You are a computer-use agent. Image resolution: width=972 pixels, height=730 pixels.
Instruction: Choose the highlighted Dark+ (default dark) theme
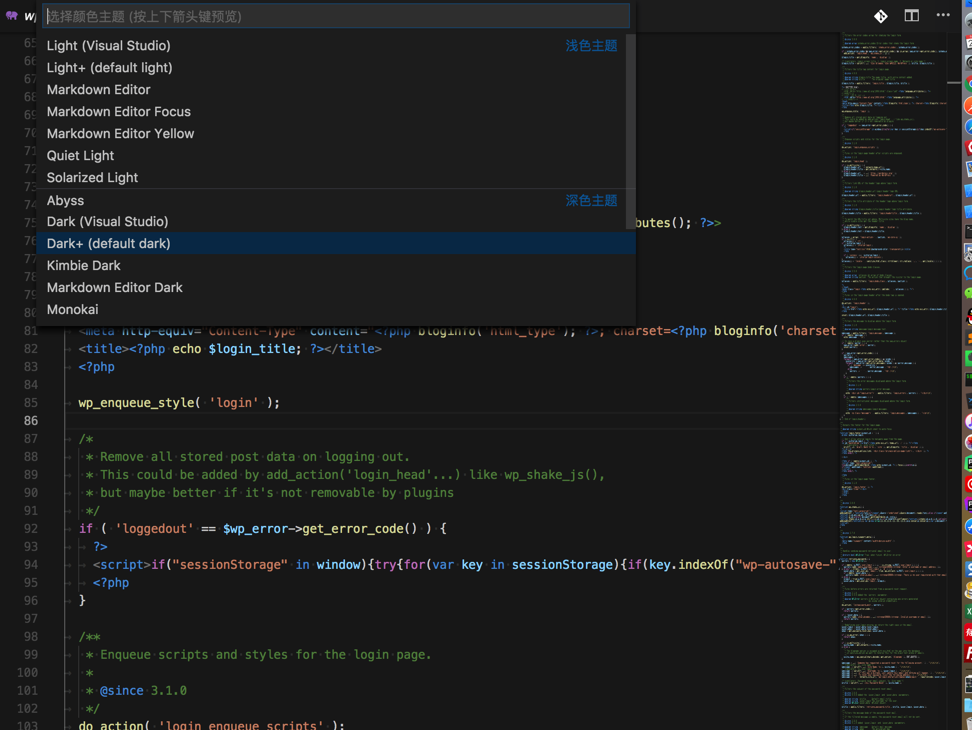tap(336, 244)
